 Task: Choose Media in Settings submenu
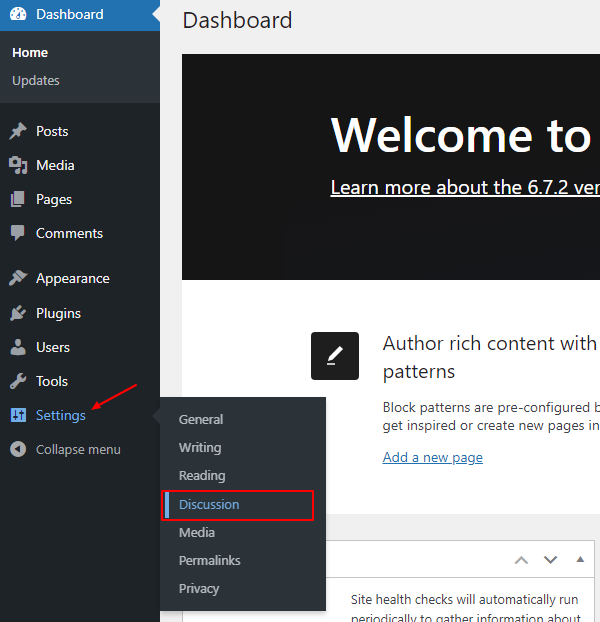click(197, 532)
